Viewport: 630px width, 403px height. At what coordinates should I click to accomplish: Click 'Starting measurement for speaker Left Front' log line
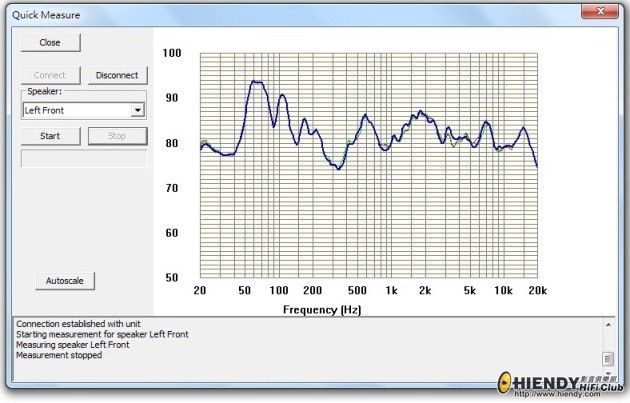point(102,334)
